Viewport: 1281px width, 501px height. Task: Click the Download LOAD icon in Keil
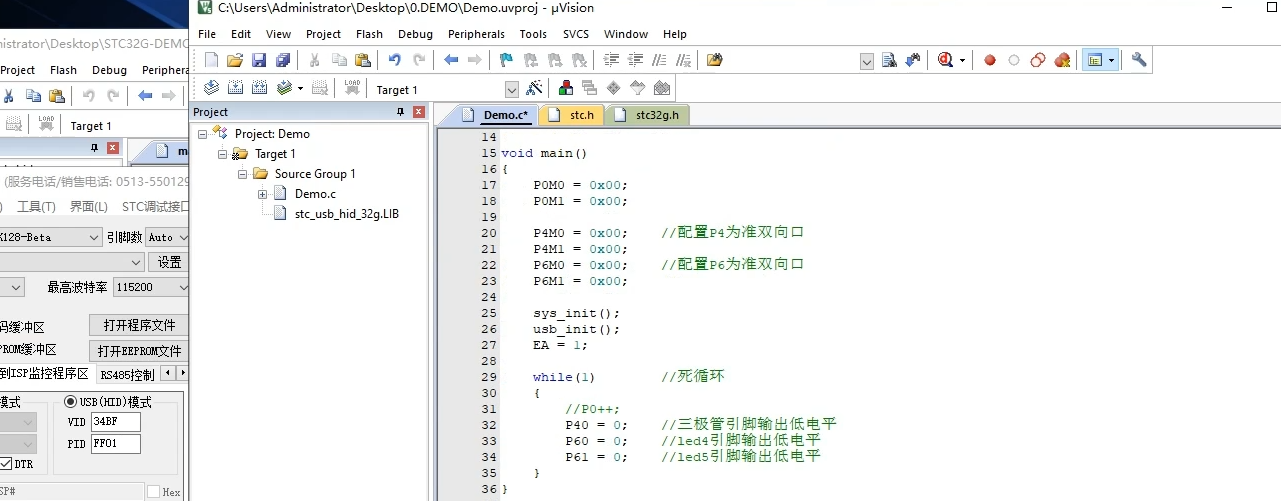pos(351,89)
